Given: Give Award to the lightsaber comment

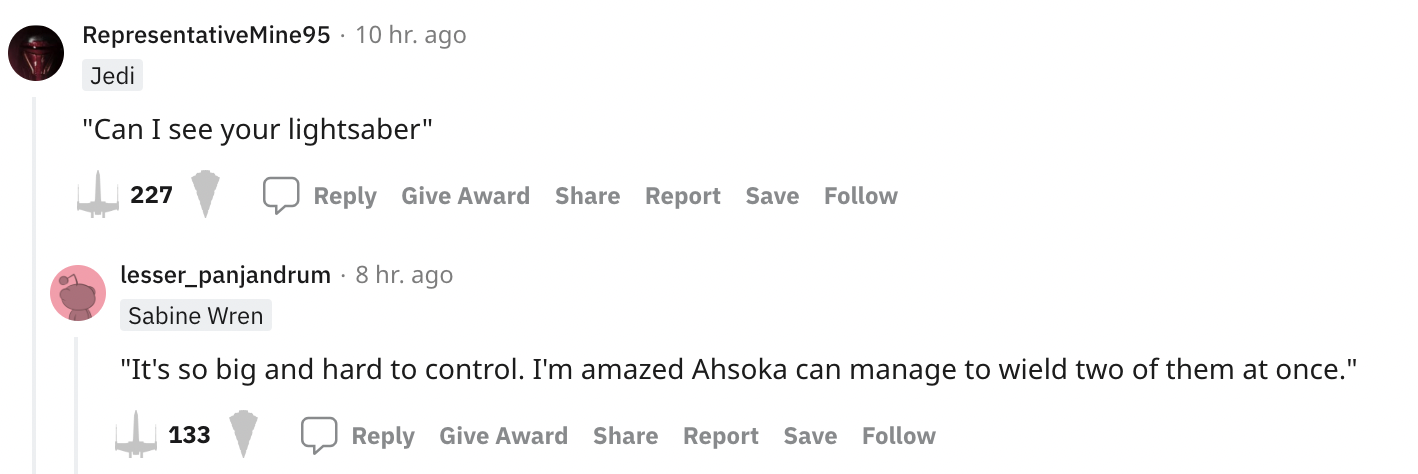Looking at the screenshot, I should pyautogui.click(x=466, y=196).
